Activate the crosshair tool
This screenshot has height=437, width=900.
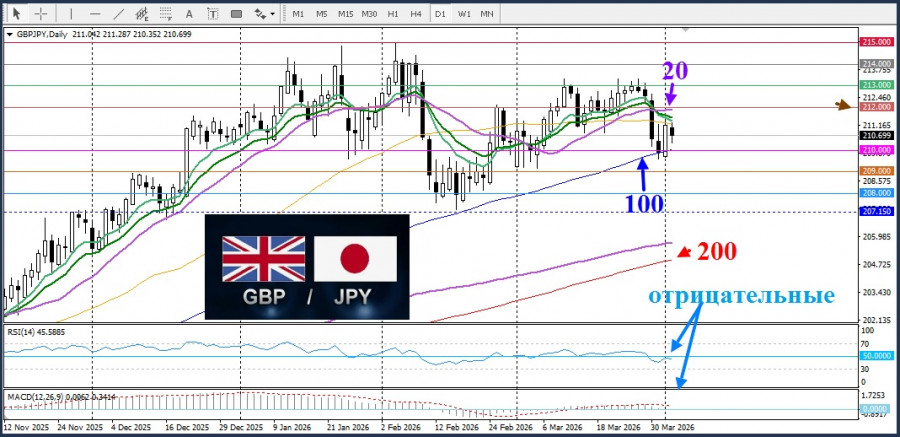click(41, 13)
